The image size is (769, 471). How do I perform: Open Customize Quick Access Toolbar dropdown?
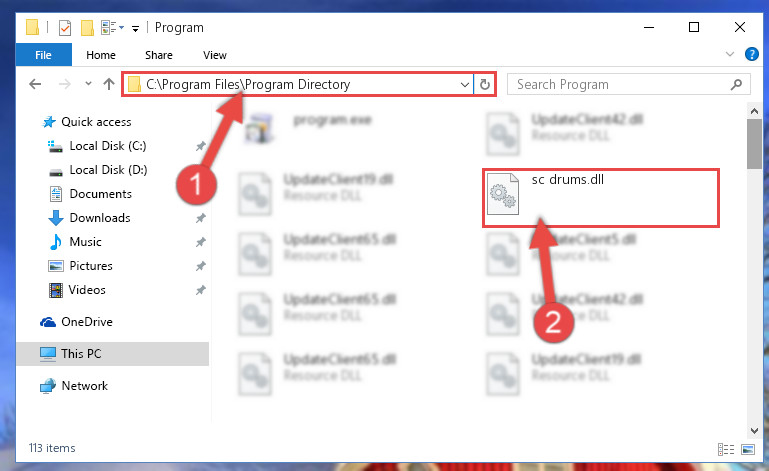tap(135, 29)
